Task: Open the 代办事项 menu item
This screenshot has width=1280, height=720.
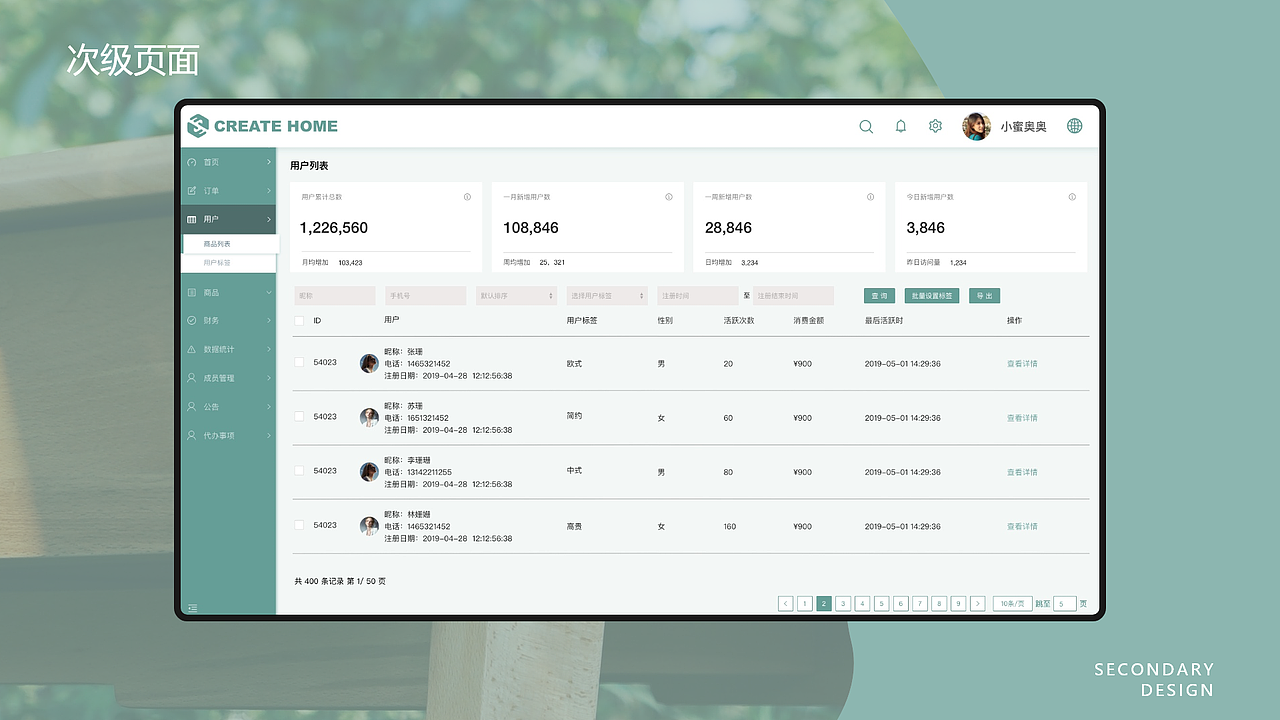Action: tap(228, 435)
